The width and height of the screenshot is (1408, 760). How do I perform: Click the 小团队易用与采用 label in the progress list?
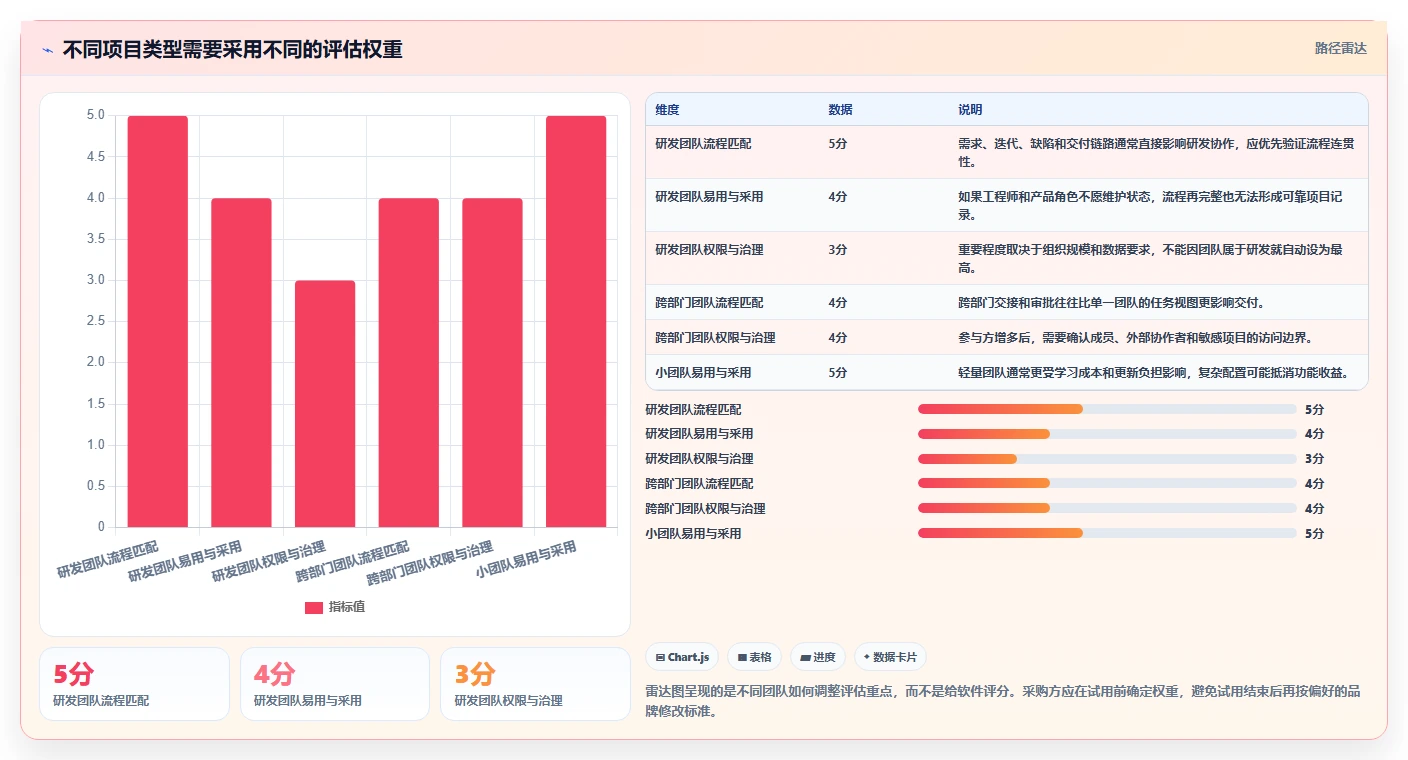pyautogui.click(x=694, y=534)
